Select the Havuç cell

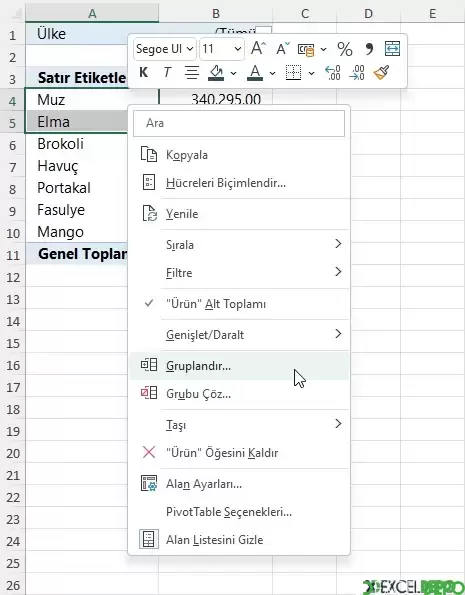click(x=77, y=166)
